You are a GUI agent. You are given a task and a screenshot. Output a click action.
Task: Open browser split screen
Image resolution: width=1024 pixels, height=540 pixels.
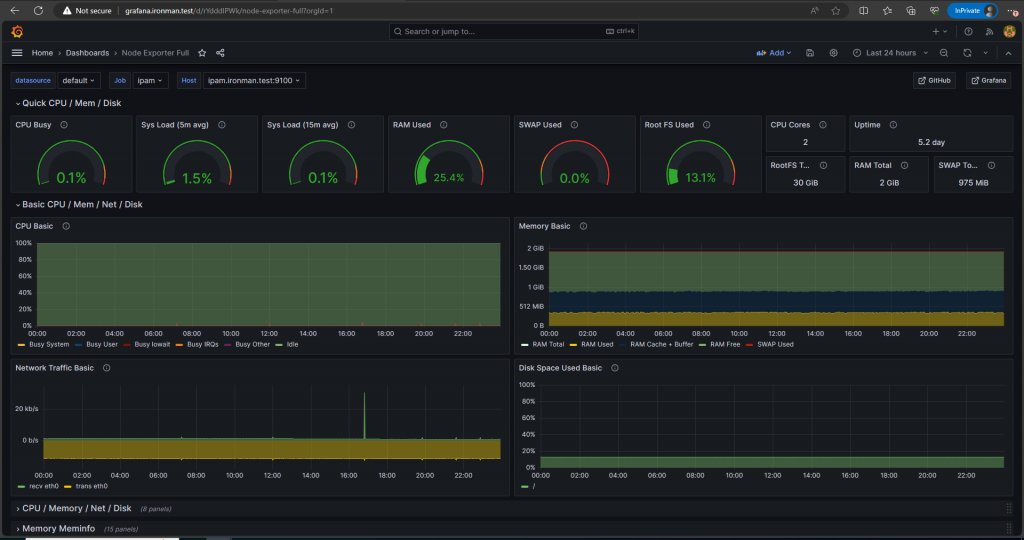tap(863, 10)
